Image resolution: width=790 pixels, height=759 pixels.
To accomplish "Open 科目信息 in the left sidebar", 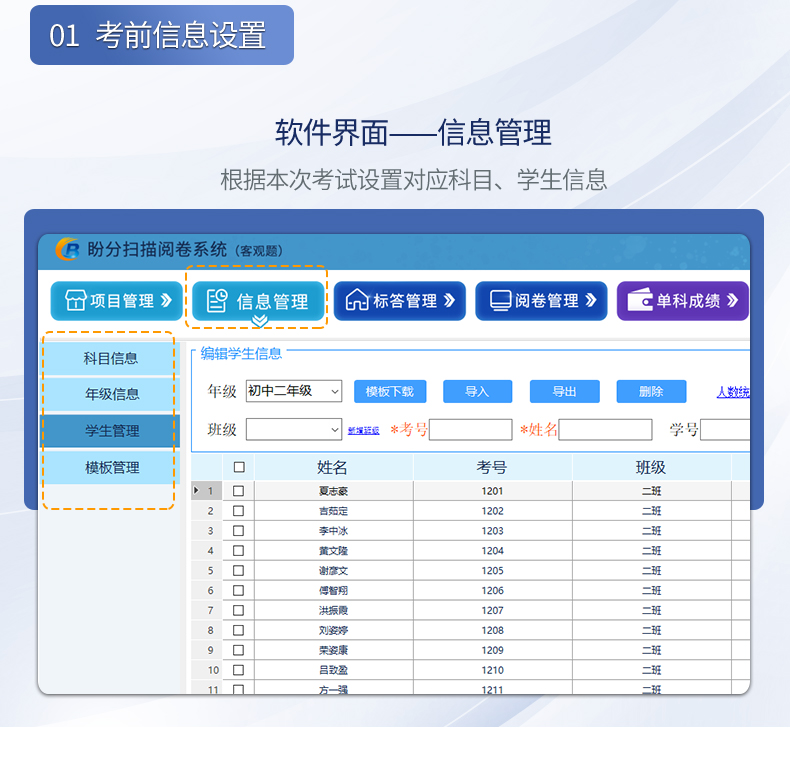I will click(x=111, y=358).
